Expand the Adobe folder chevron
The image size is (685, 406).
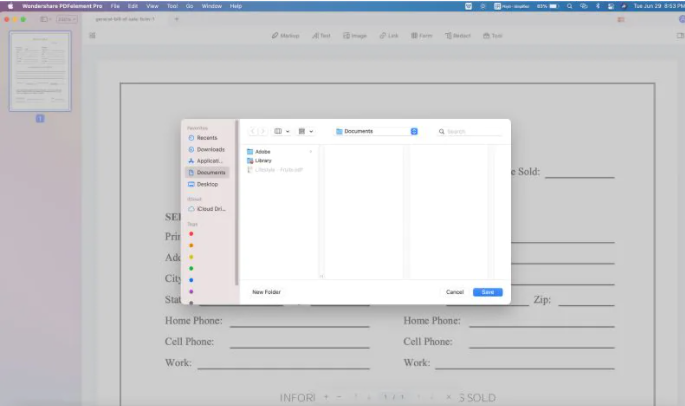pos(311,152)
